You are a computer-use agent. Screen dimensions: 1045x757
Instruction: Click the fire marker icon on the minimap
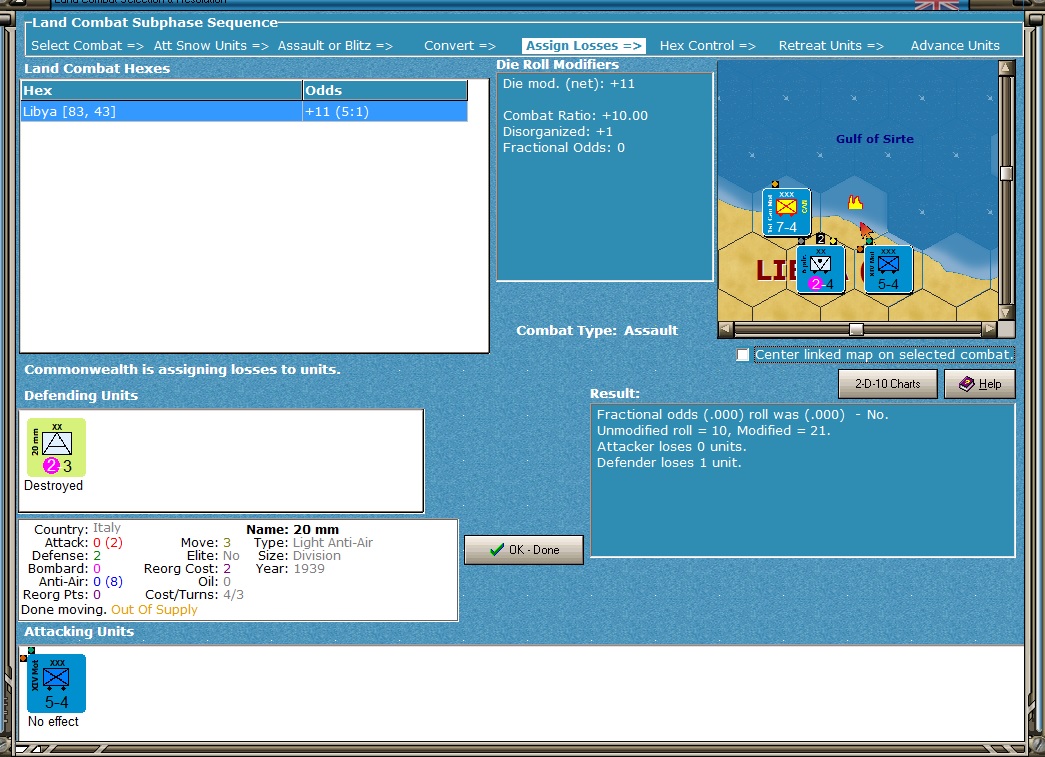[x=855, y=202]
